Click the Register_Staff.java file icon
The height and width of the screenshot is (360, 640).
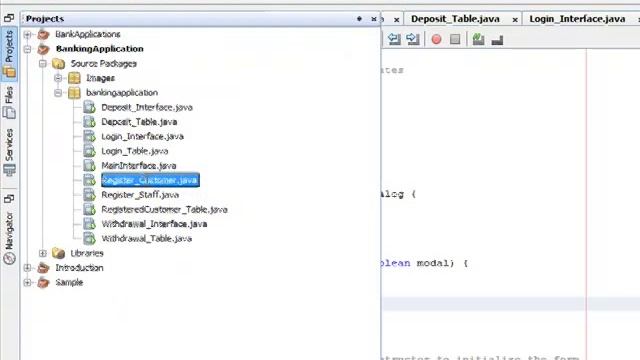tap(89, 195)
